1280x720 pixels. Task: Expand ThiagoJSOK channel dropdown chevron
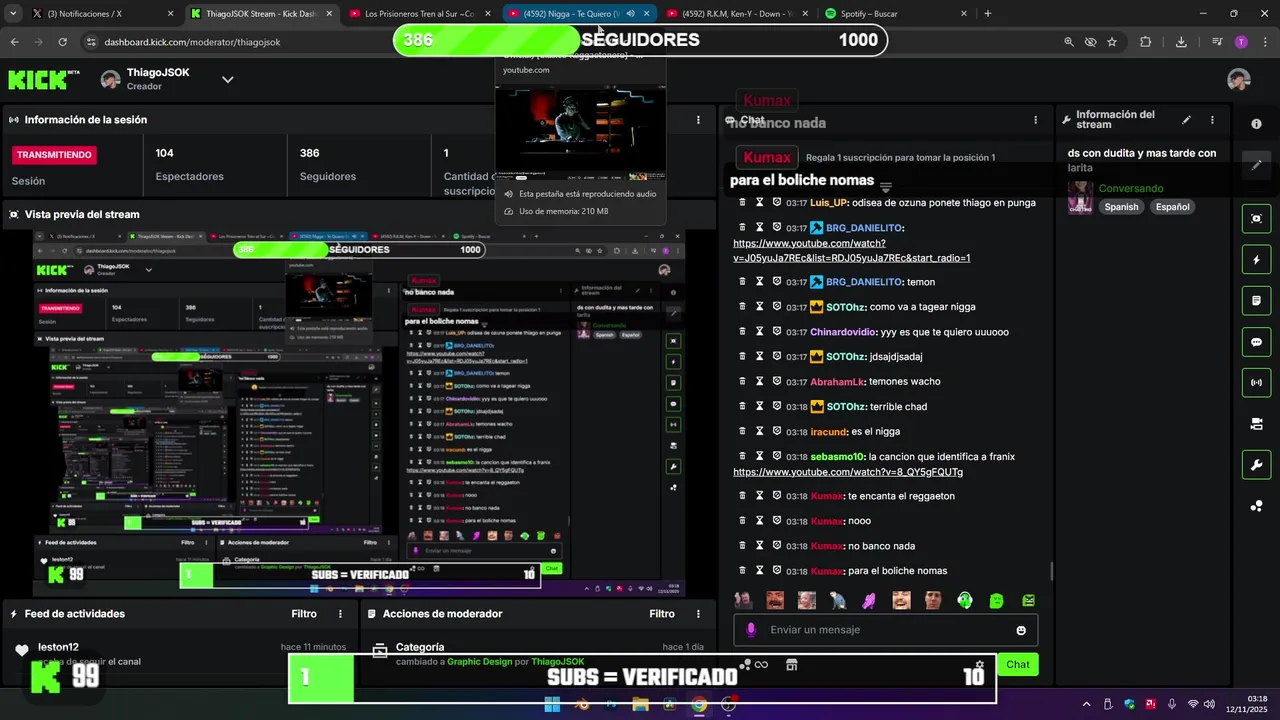227,80
